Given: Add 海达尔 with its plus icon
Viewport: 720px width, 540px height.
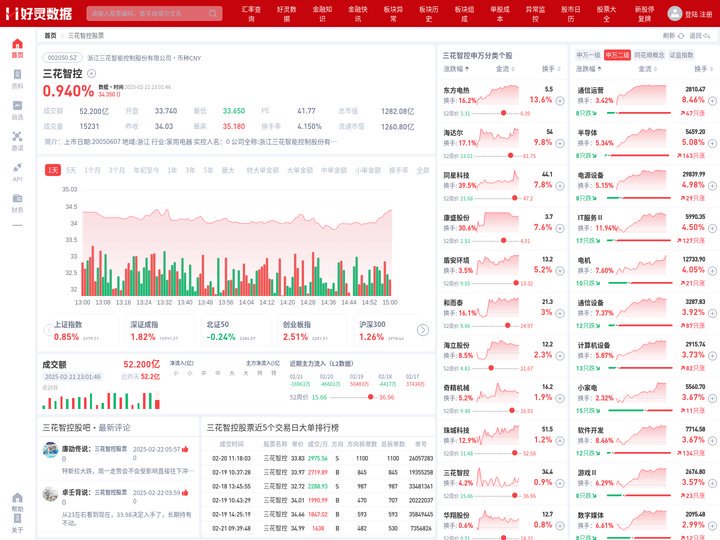Looking at the screenshot, I should [560, 143].
